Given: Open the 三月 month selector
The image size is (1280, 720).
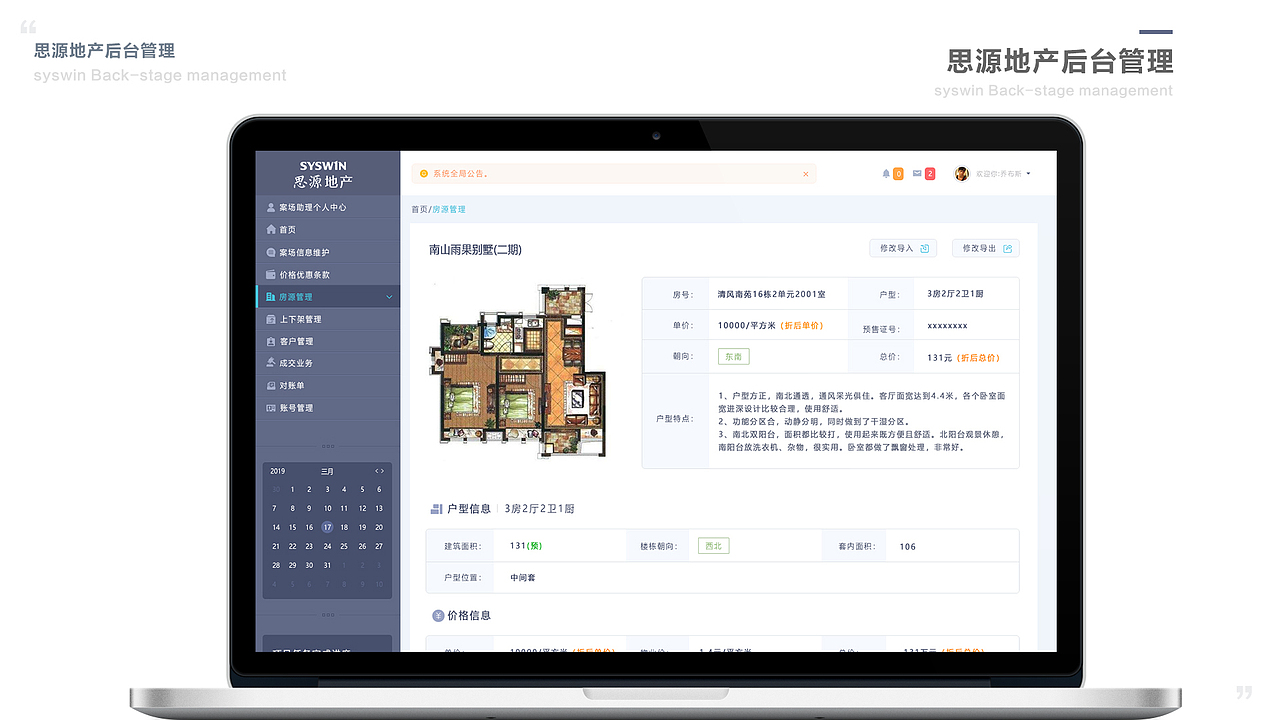Looking at the screenshot, I should click(x=327, y=471).
